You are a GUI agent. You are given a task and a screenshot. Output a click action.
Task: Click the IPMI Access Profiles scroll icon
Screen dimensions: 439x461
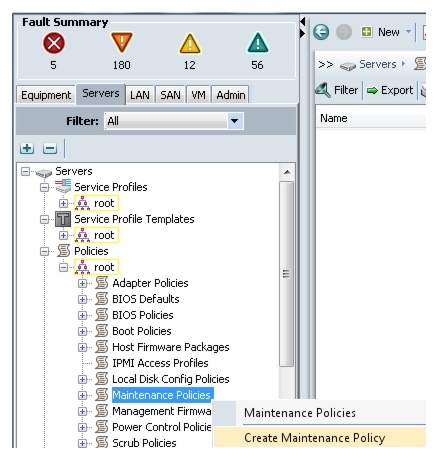pyautogui.click(x=102, y=363)
